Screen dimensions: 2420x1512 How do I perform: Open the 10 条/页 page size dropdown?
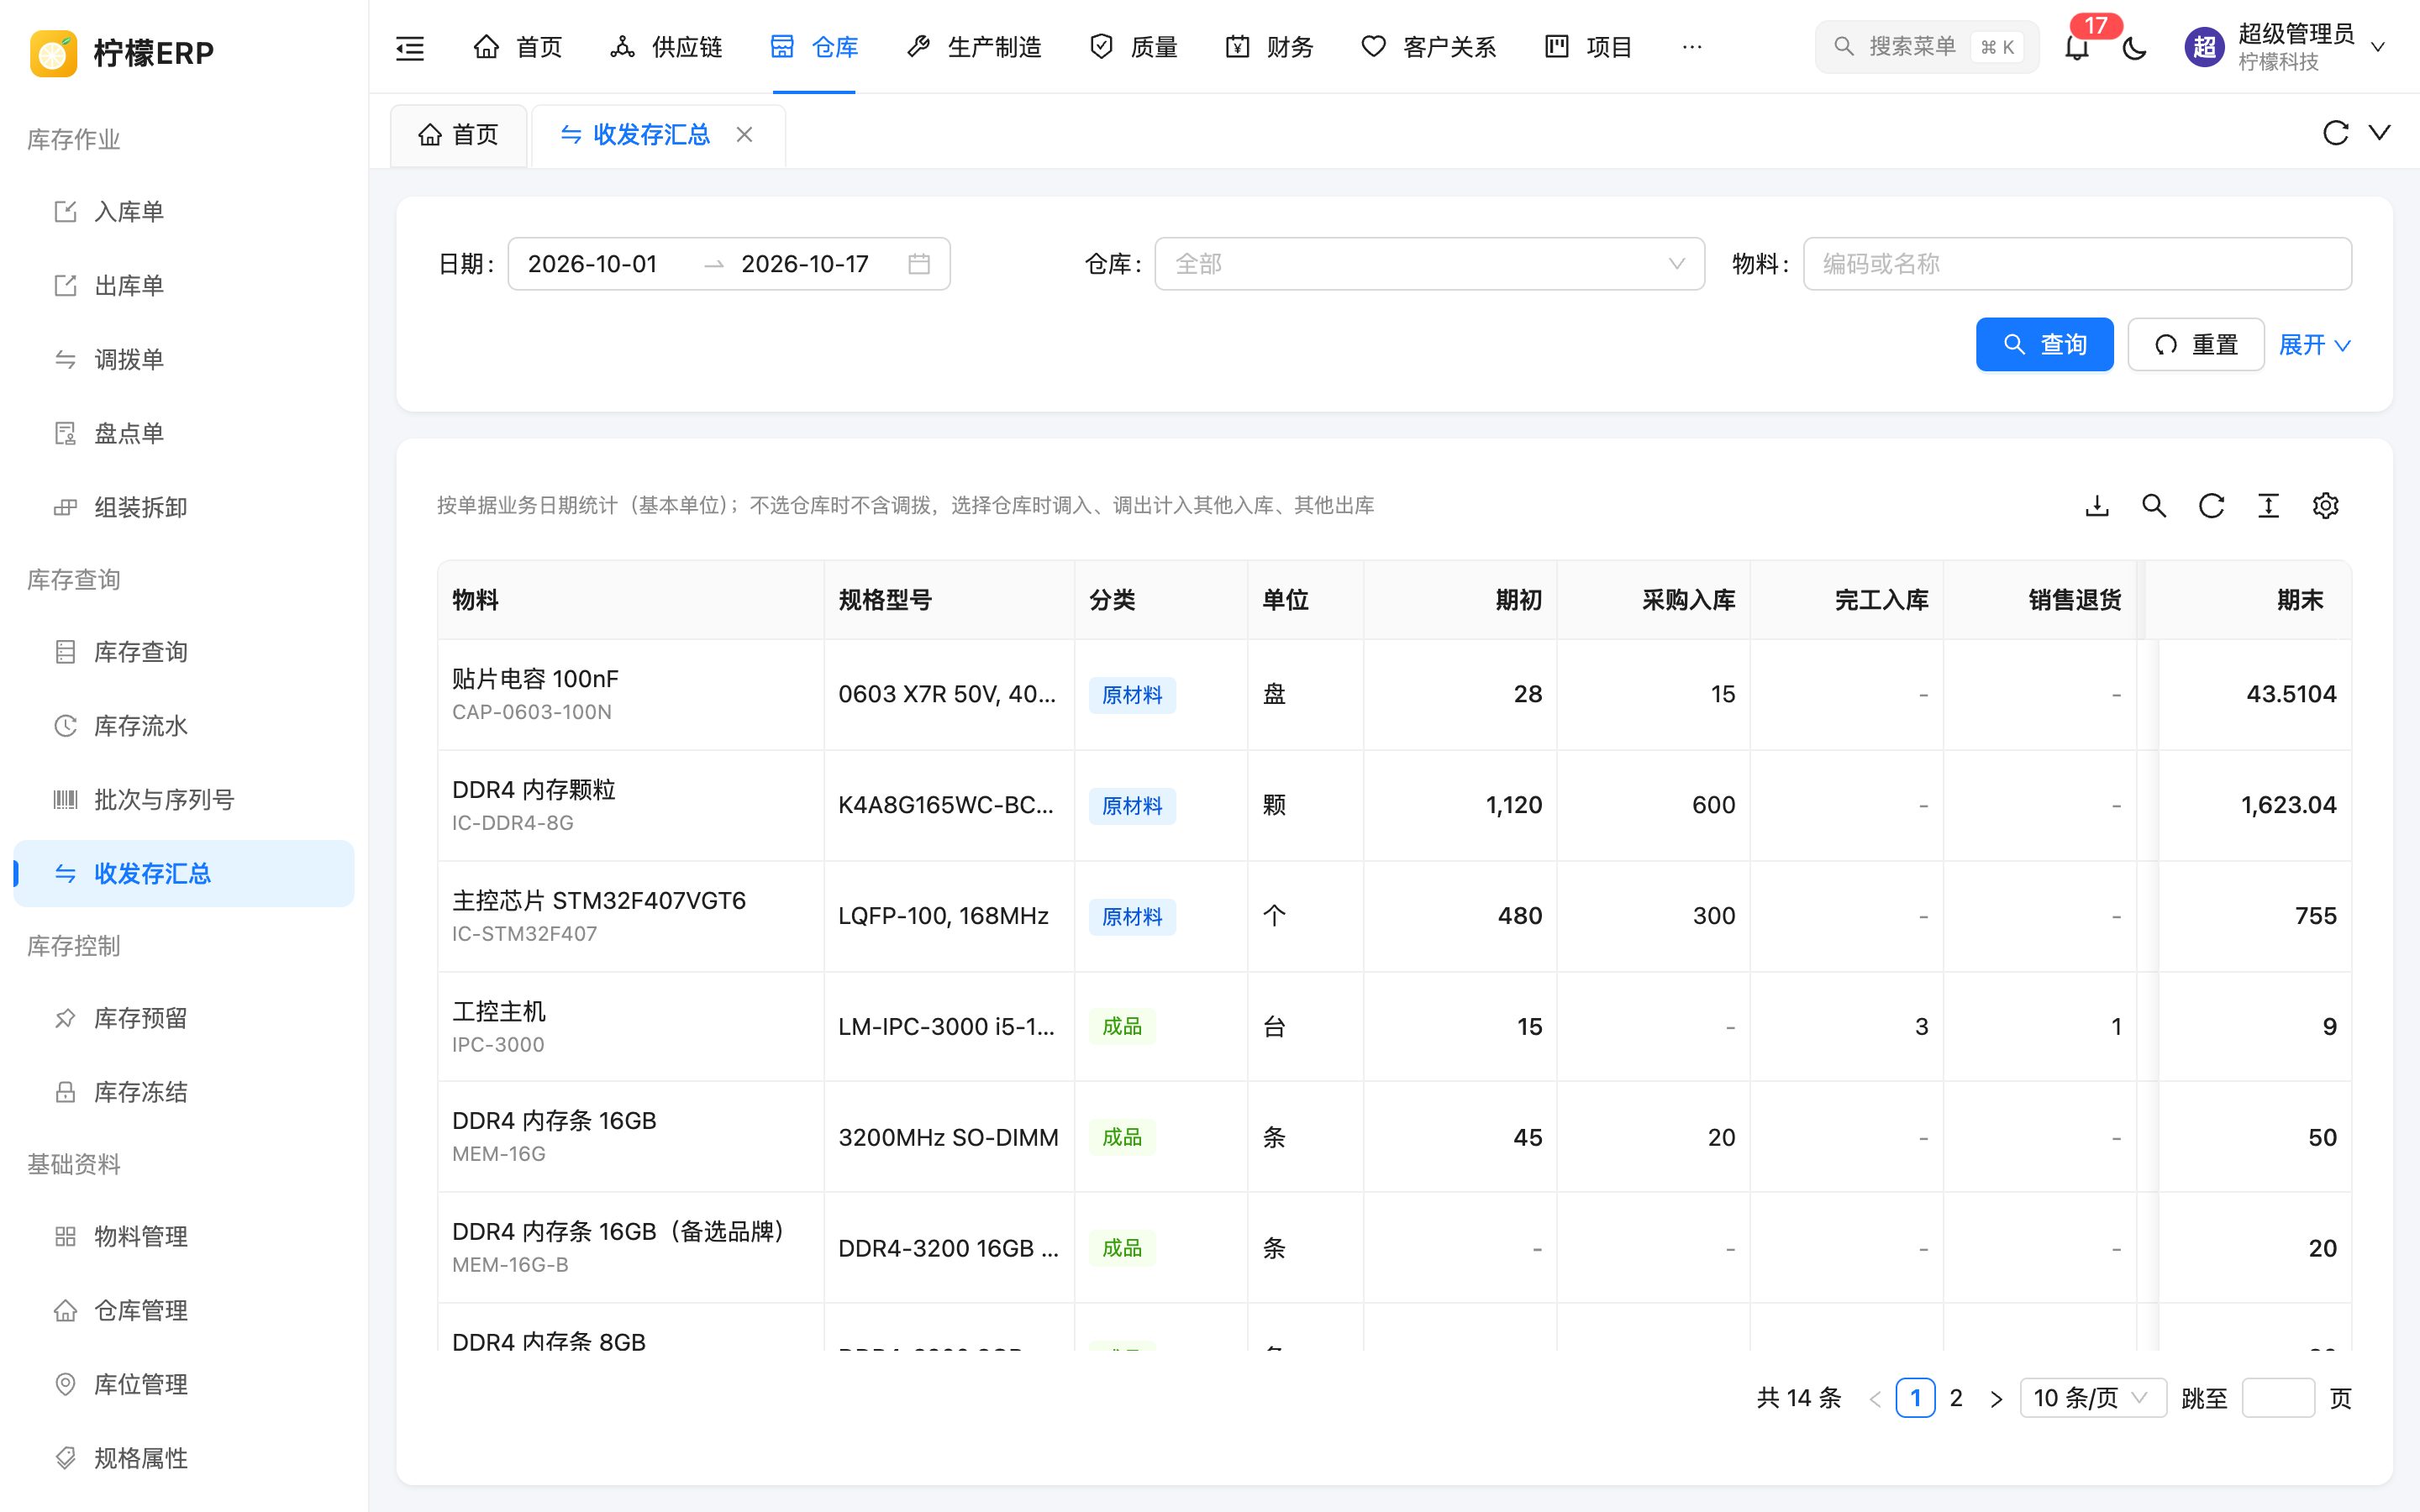click(2093, 1398)
